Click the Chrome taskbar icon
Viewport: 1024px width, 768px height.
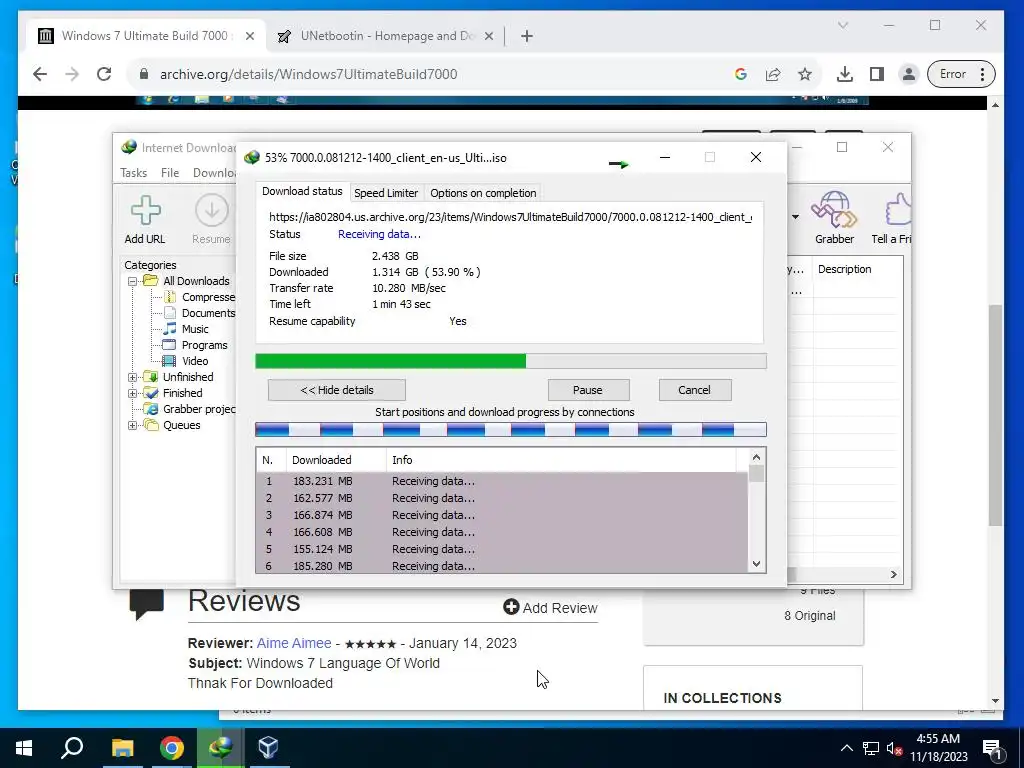click(x=172, y=747)
